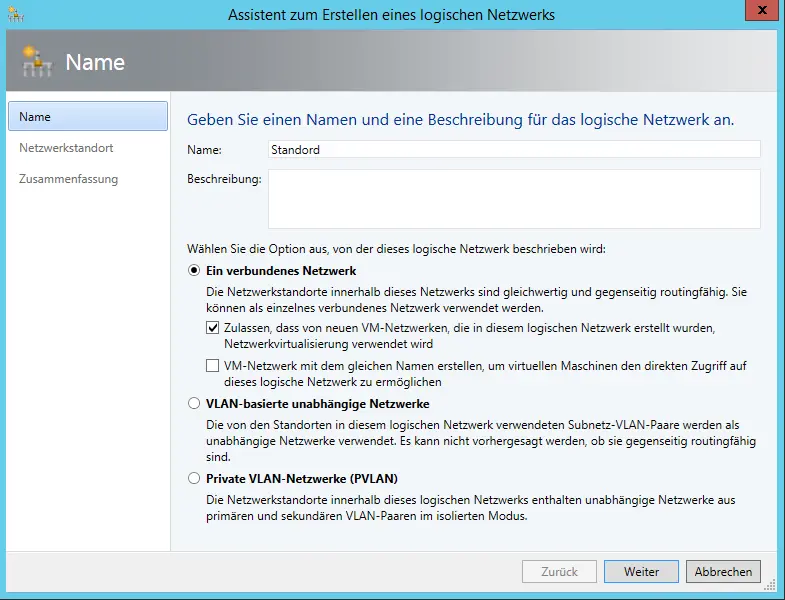Image resolution: width=785 pixels, height=600 pixels.
Task: Select Private VLAN-Netzwerke (PVLAN) option
Action: coord(194,478)
